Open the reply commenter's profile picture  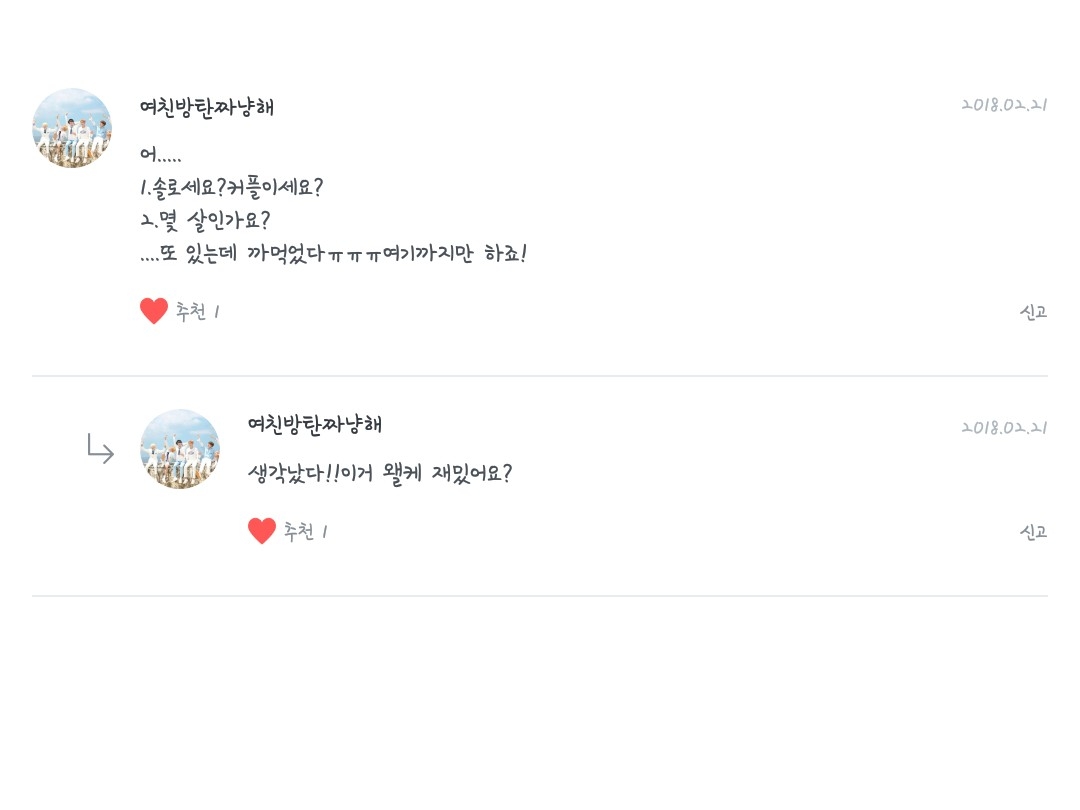pyautogui.click(x=180, y=449)
